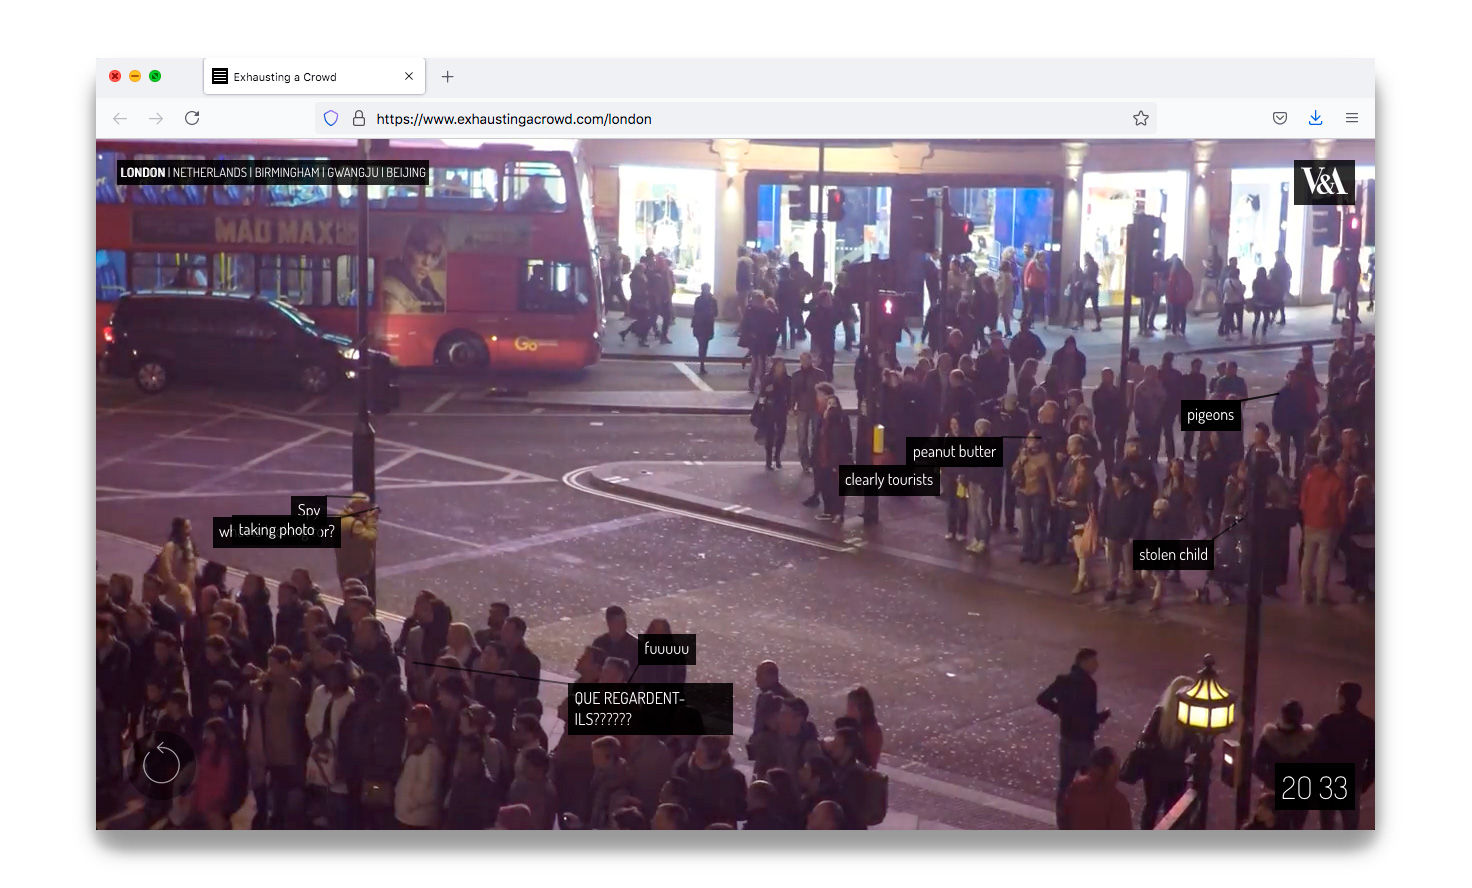Open site info via padlock icon

tap(359, 118)
